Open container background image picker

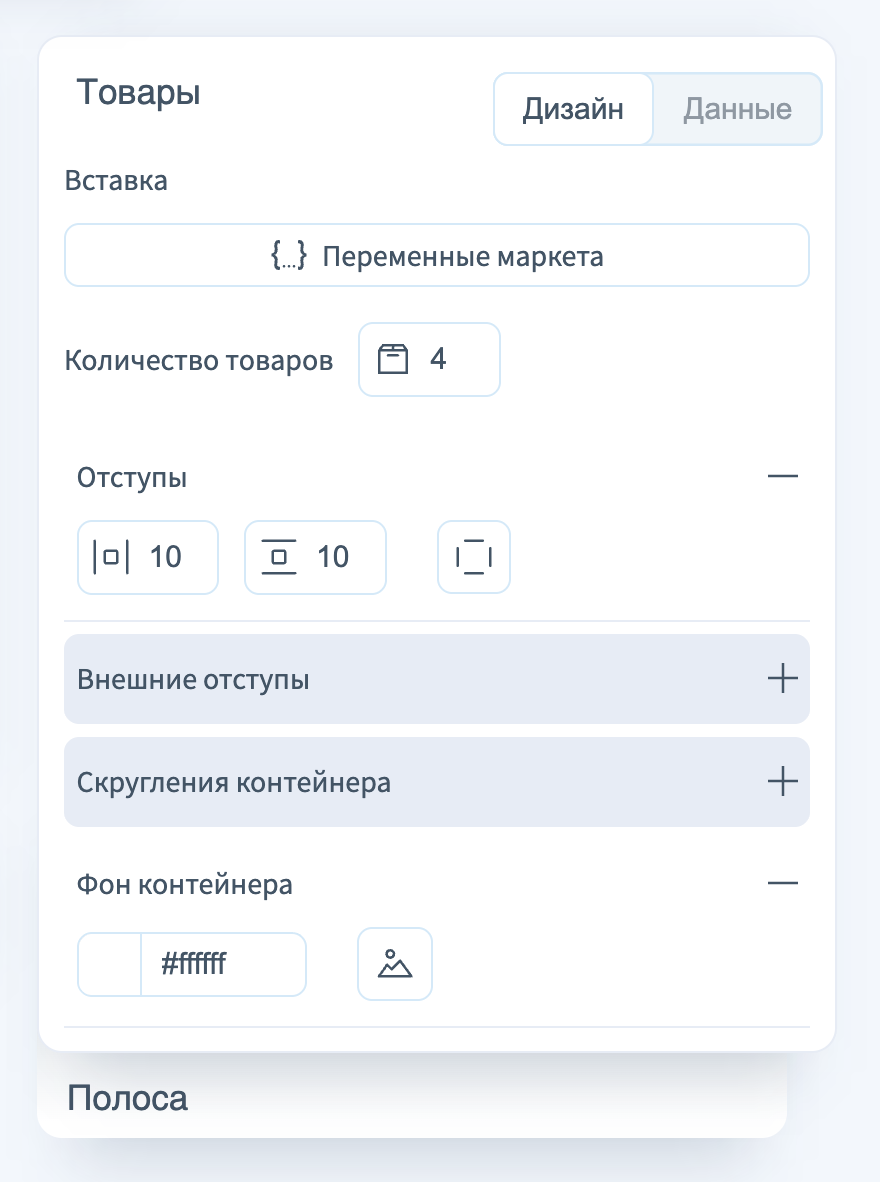coord(395,964)
